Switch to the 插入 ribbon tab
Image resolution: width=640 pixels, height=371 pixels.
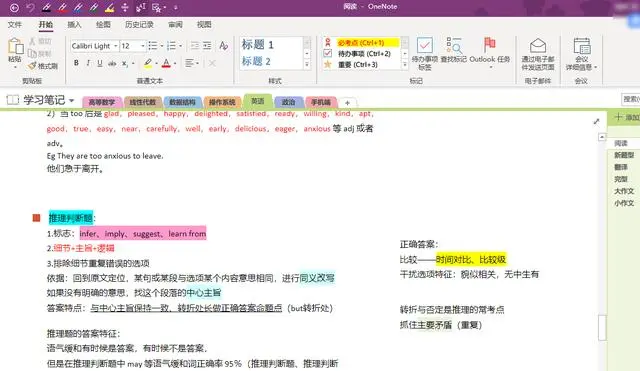coord(74,24)
